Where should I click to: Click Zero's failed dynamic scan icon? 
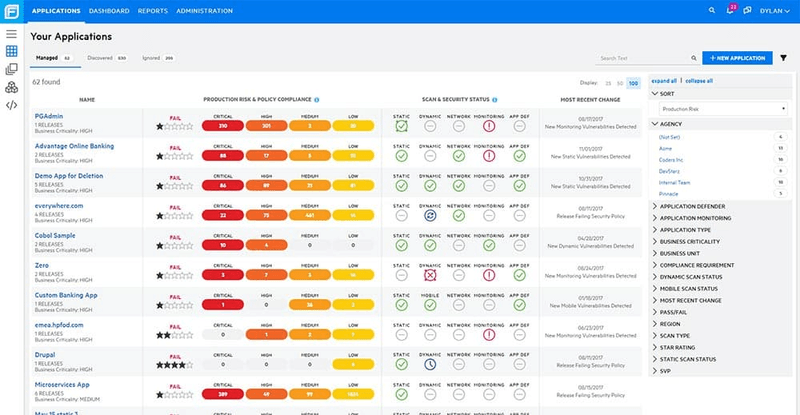coord(430,275)
